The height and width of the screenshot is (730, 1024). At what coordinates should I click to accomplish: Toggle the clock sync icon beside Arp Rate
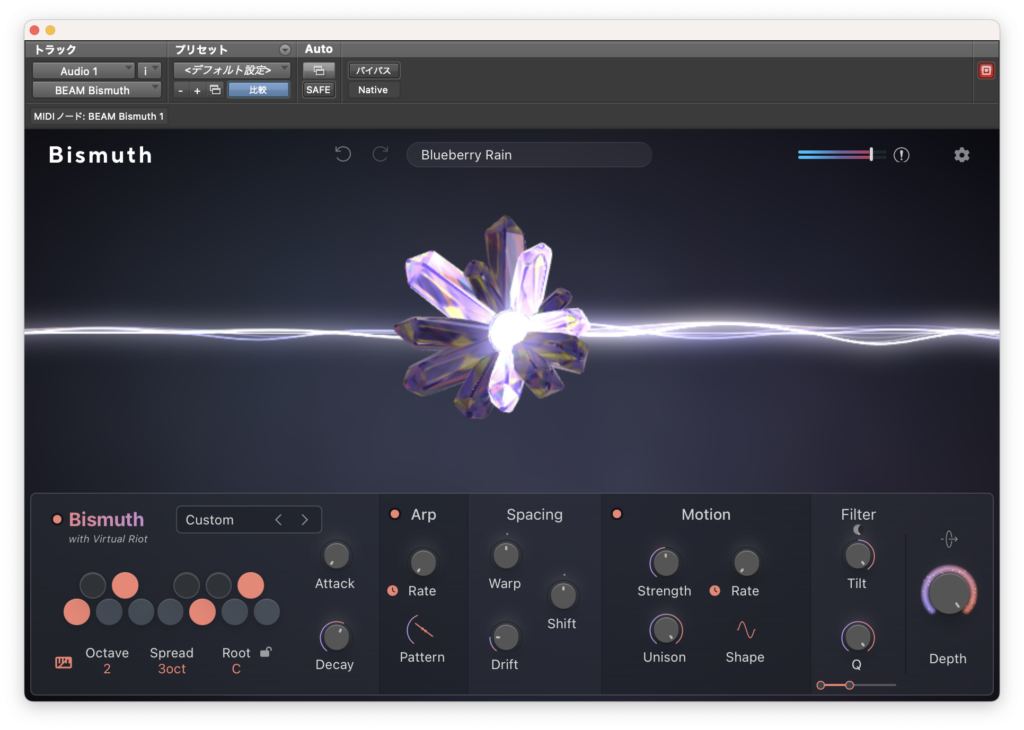click(392, 590)
